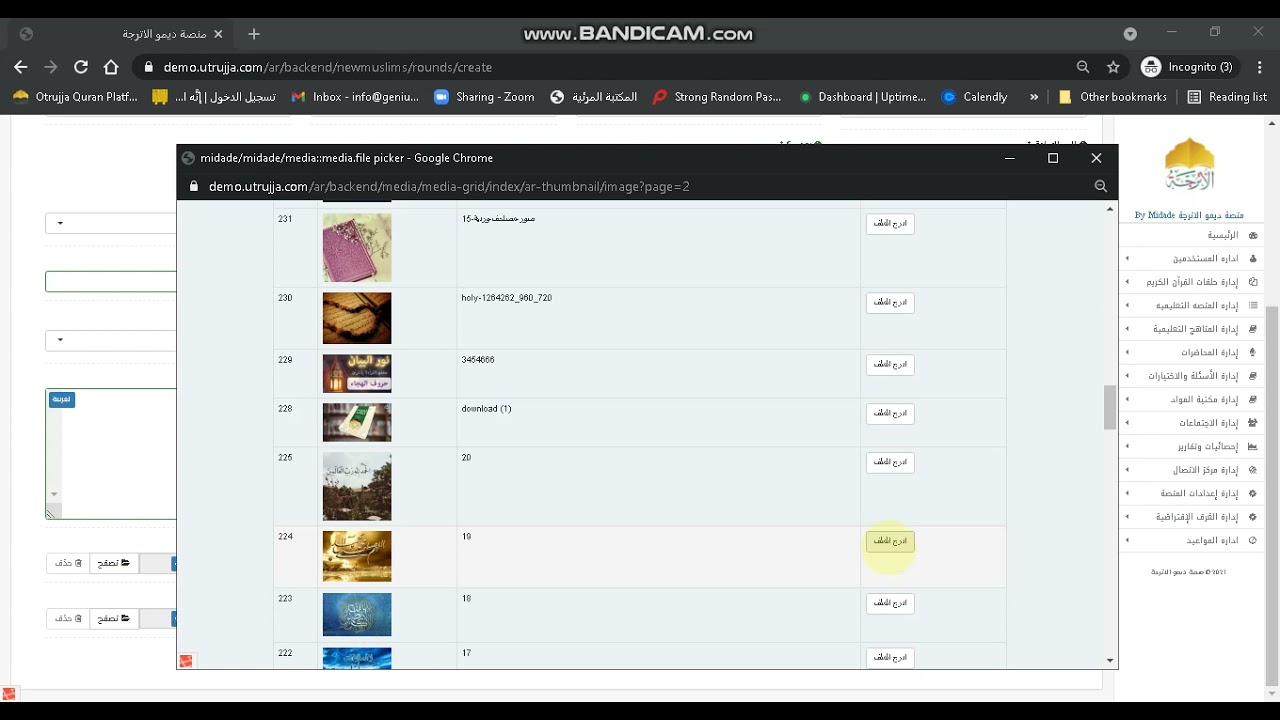The width and height of the screenshot is (1280, 720).
Task: Insert file 229 with its 'ادرج الملف' button
Action: [890, 365]
